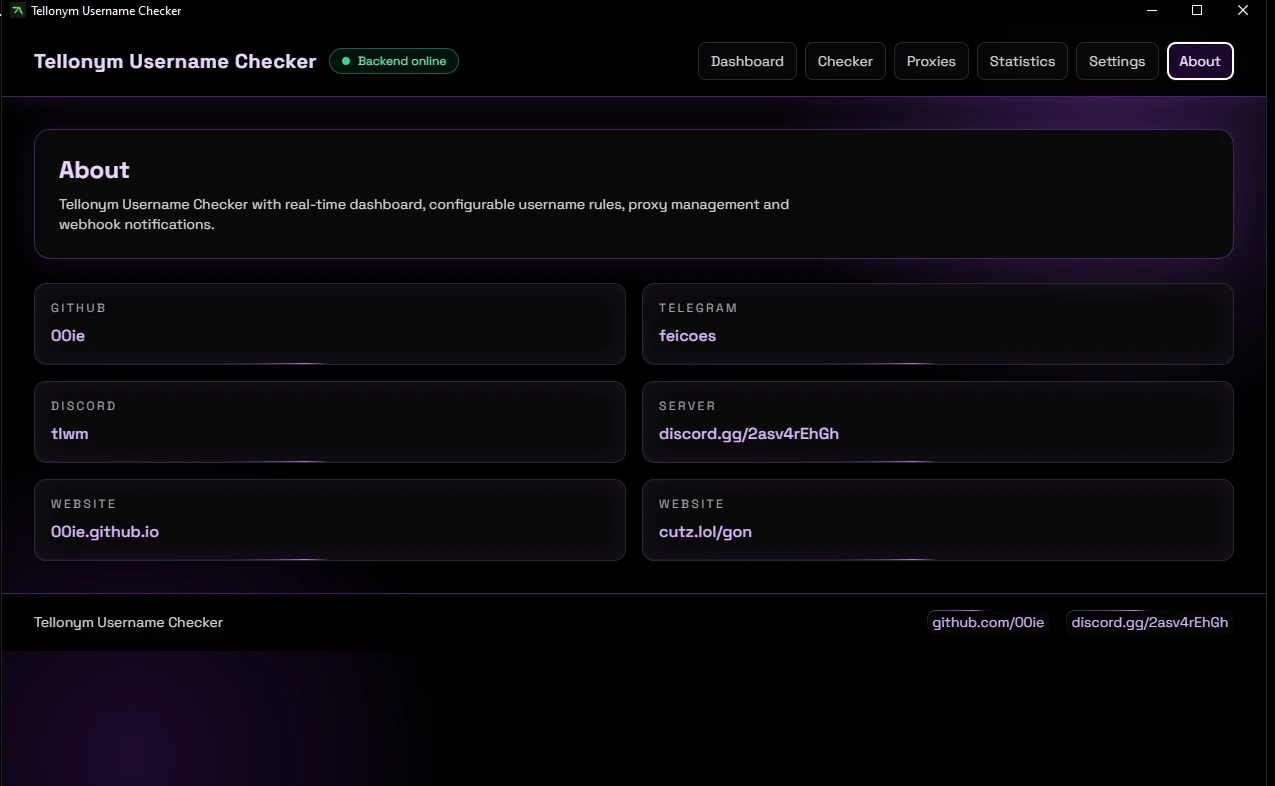Minimize the application window
1275x786 pixels.
click(1151, 11)
